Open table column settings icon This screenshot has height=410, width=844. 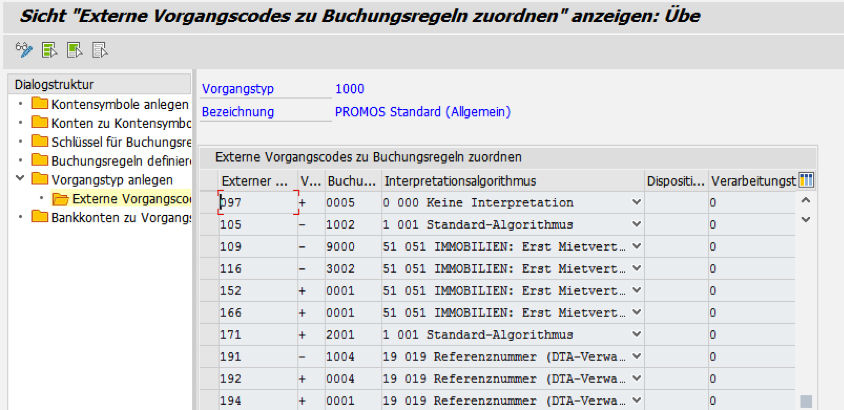[x=807, y=180]
